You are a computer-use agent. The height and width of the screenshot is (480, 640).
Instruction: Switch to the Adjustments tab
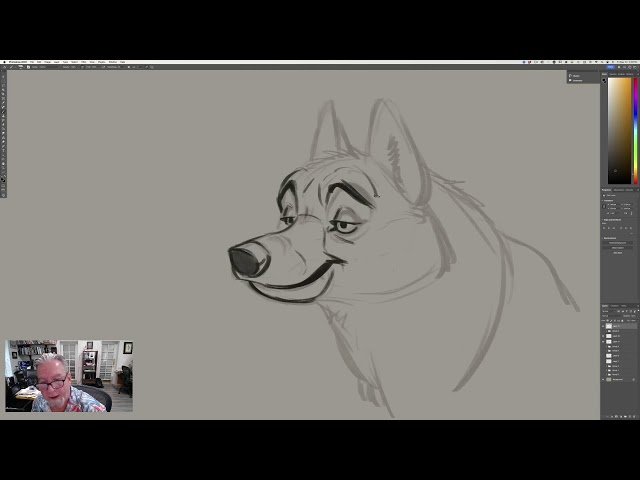point(618,190)
